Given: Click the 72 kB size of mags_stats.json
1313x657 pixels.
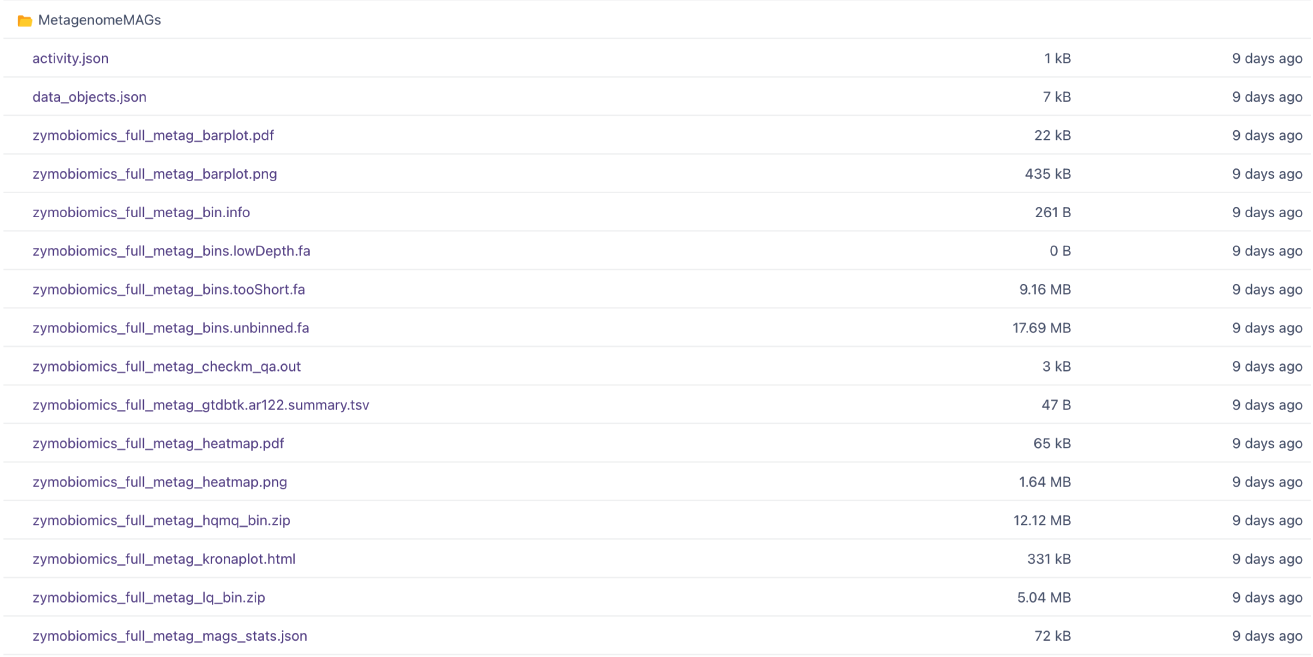Looking at the screenshot, I should [1052, 636].
